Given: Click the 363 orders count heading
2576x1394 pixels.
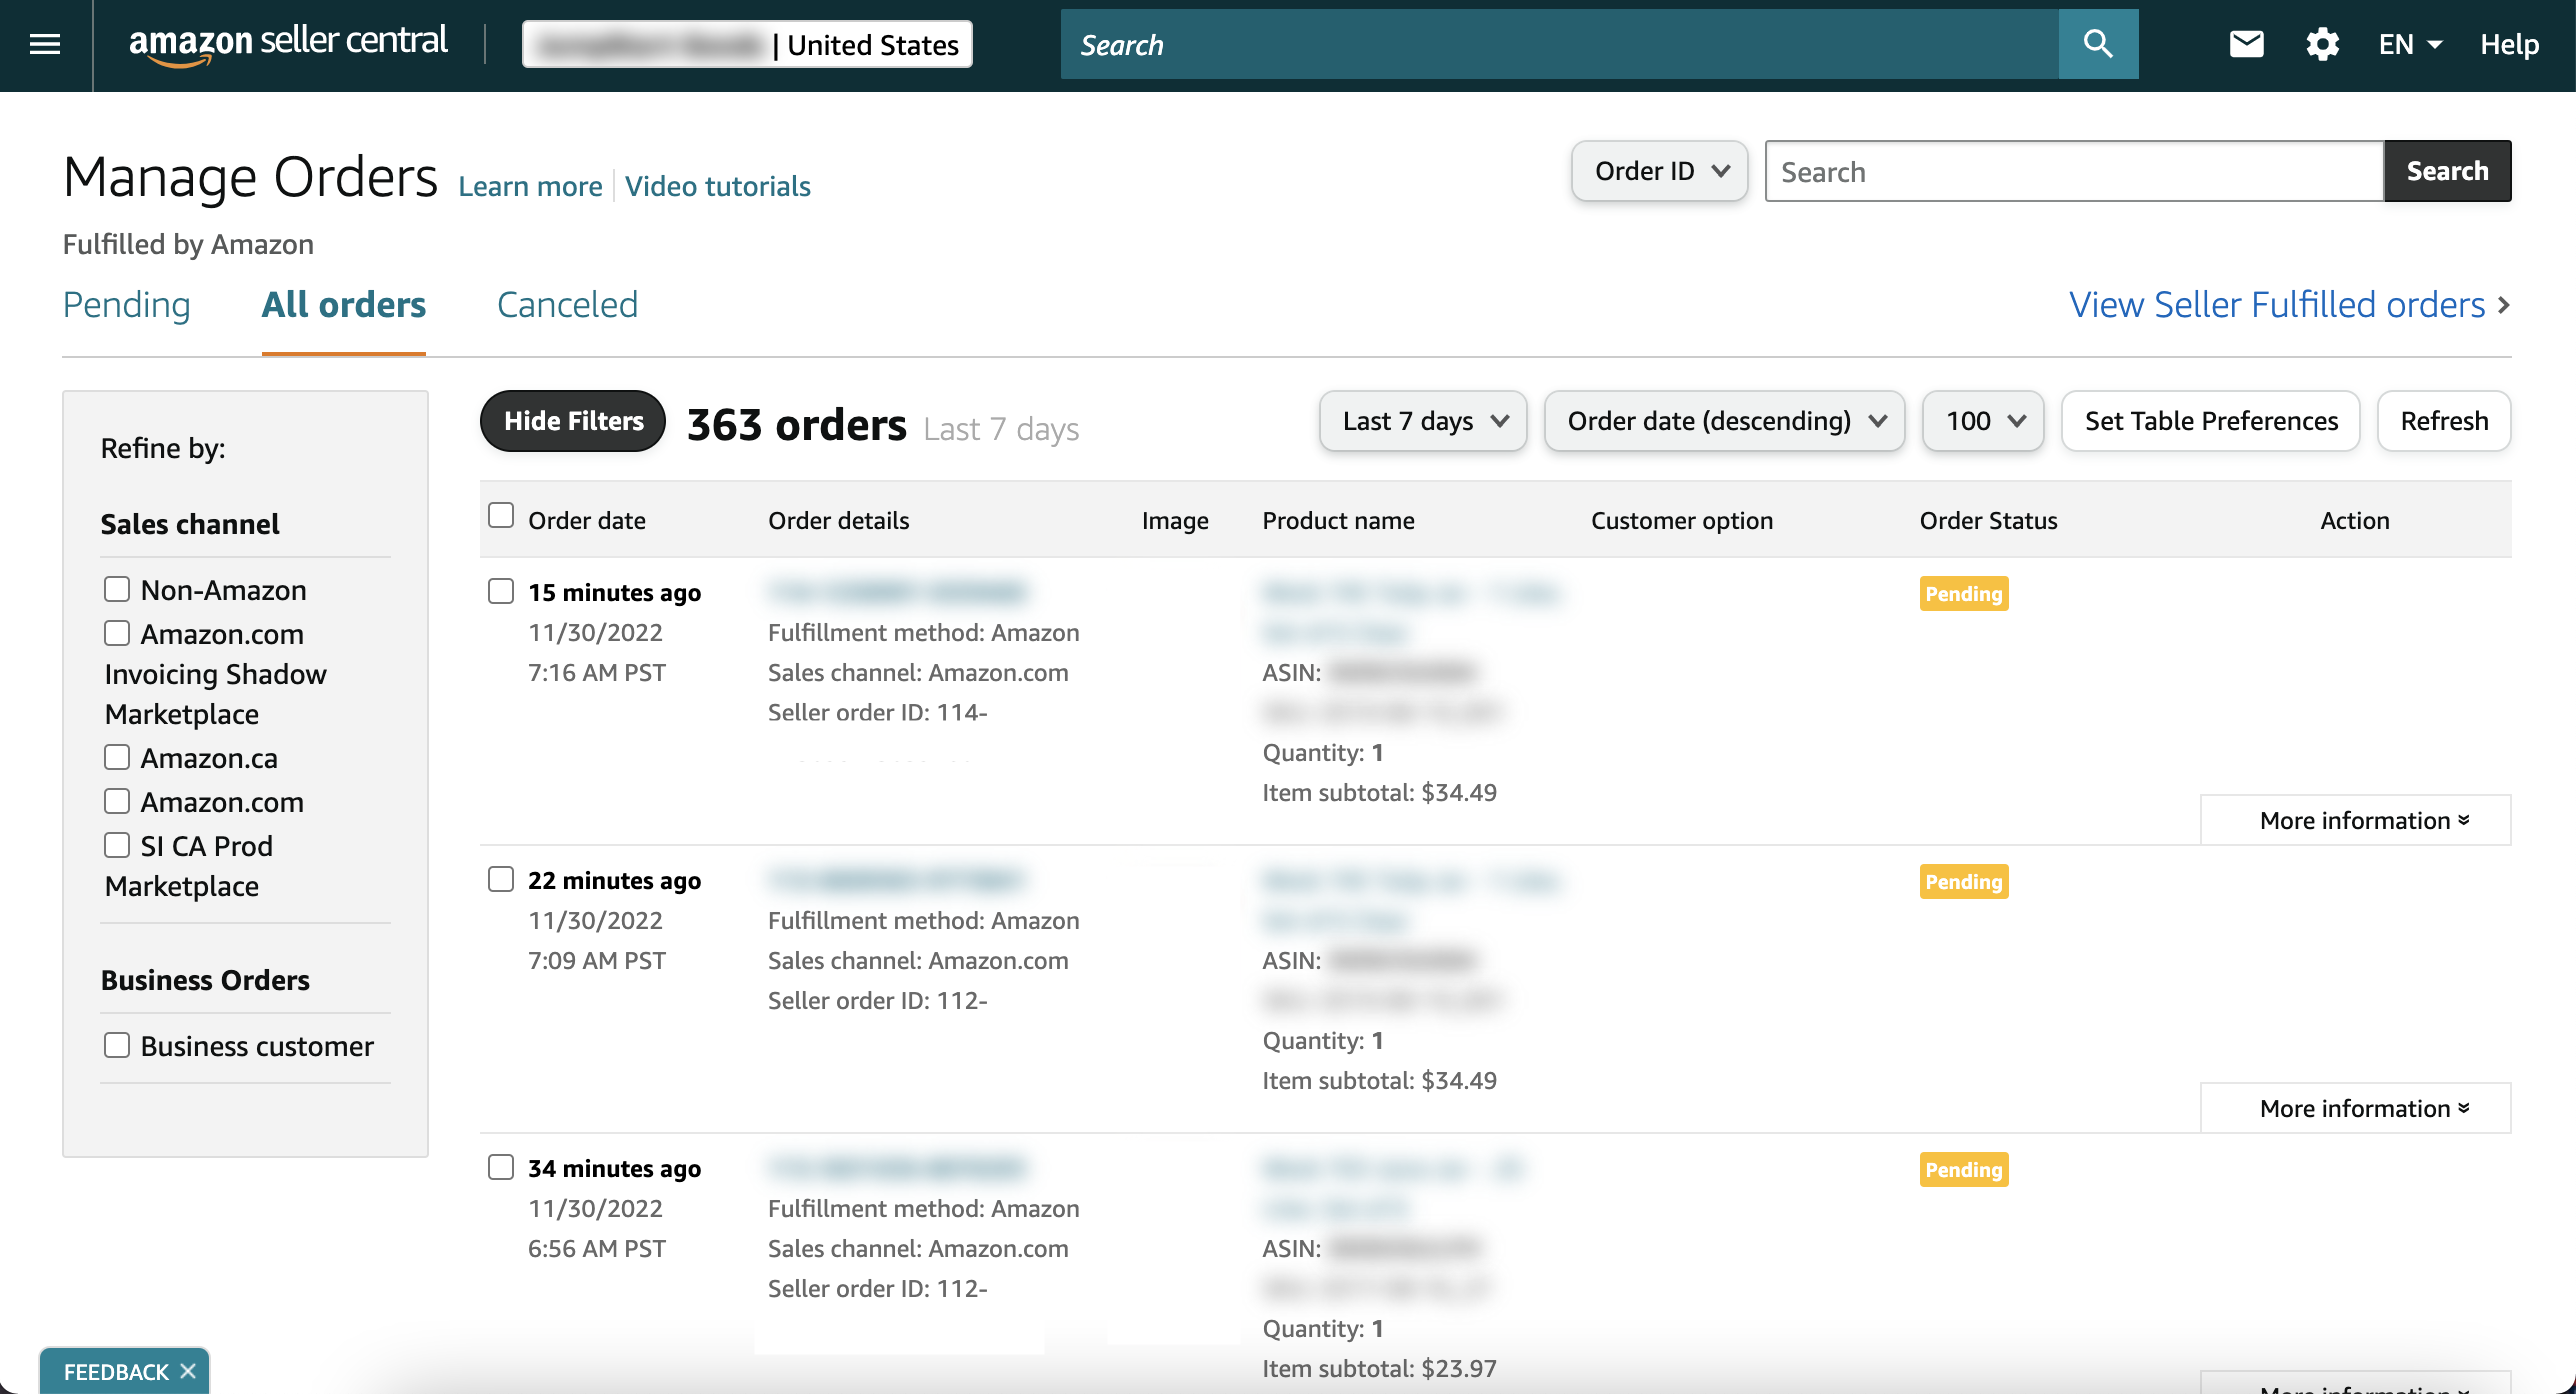Looking at the screenshot, I should 796,425.
